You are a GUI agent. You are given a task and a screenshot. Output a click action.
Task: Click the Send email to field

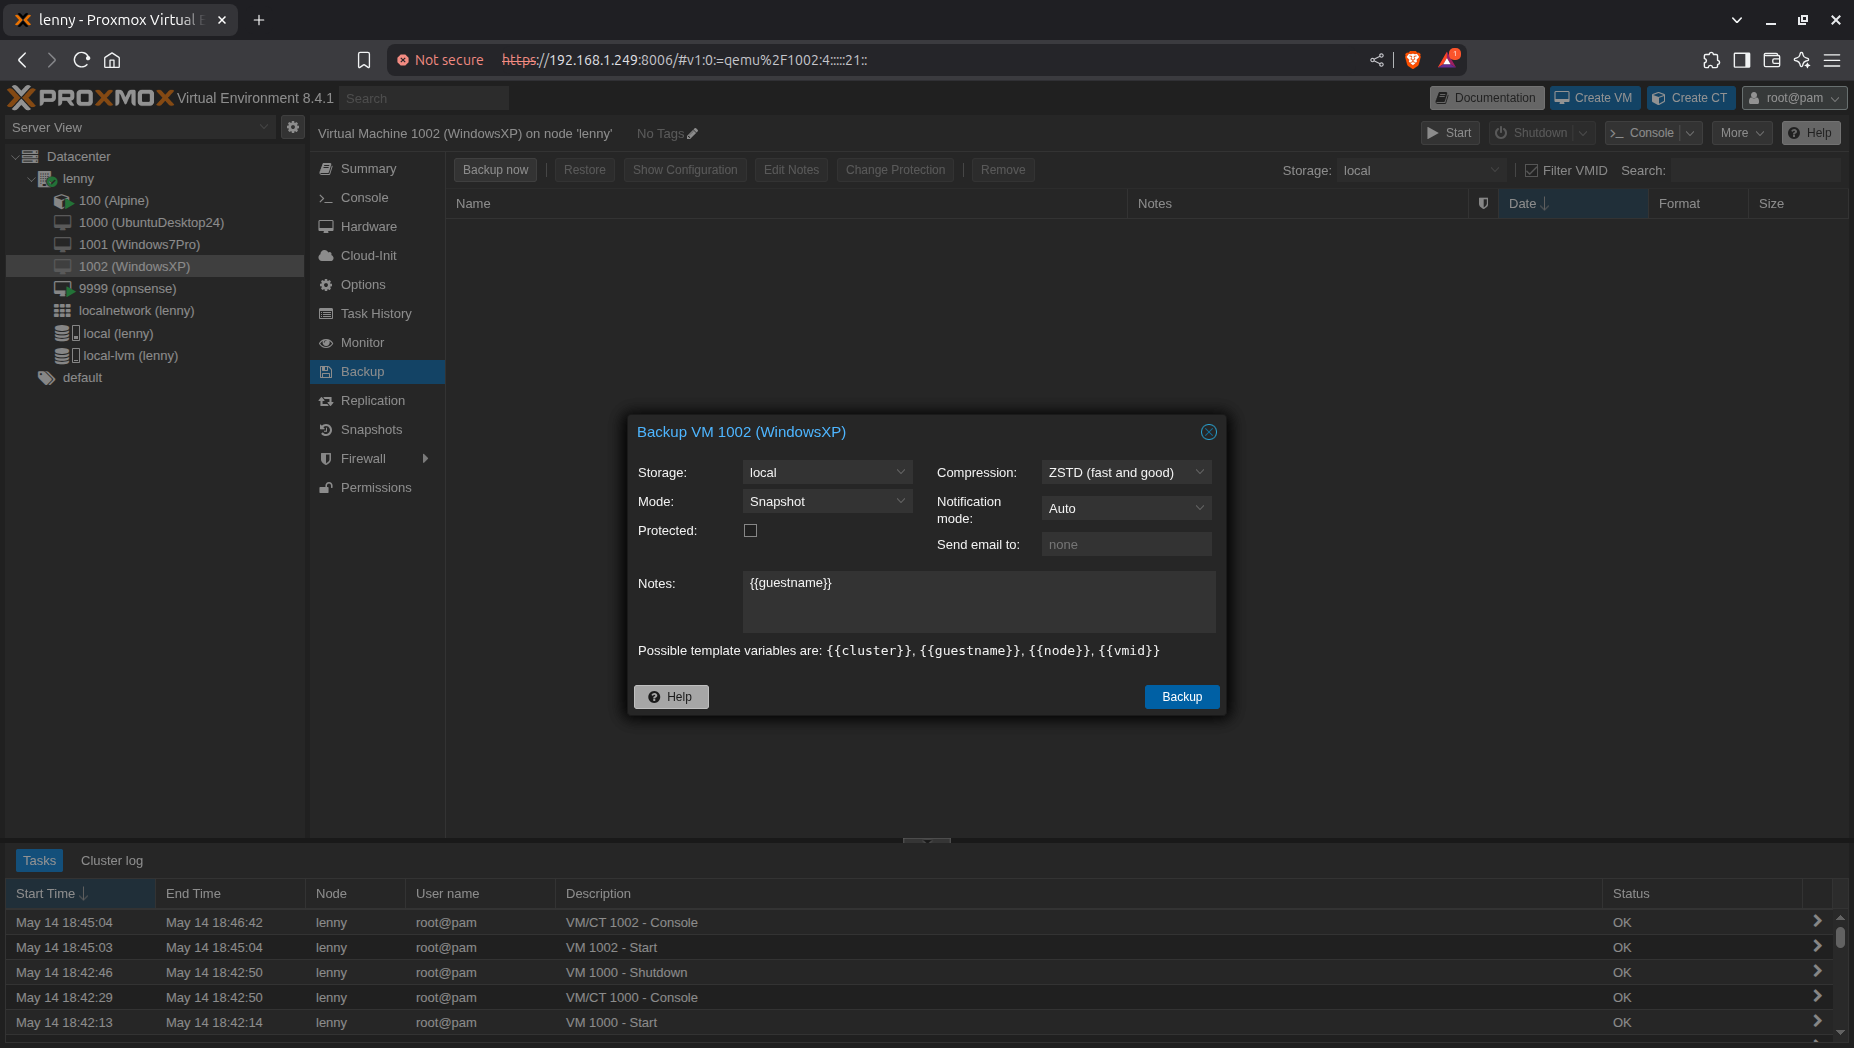1126,544
